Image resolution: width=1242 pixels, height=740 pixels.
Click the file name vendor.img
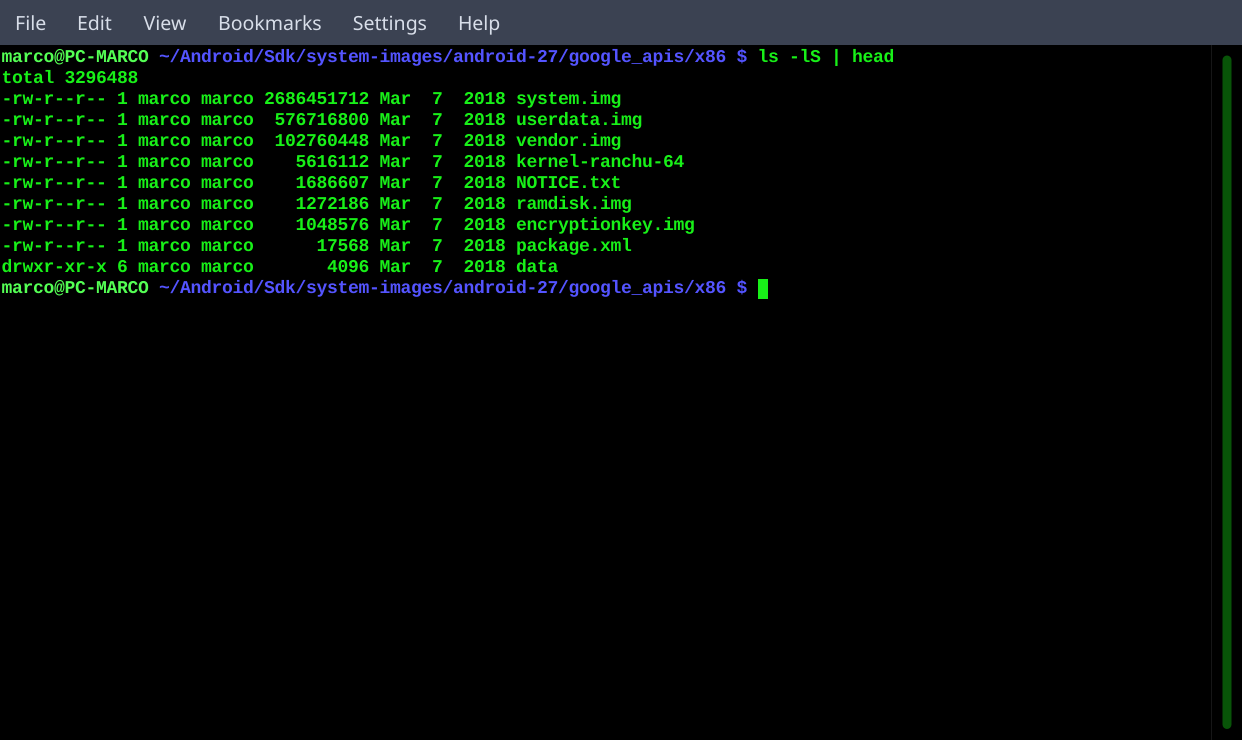(x=568, y=141)
